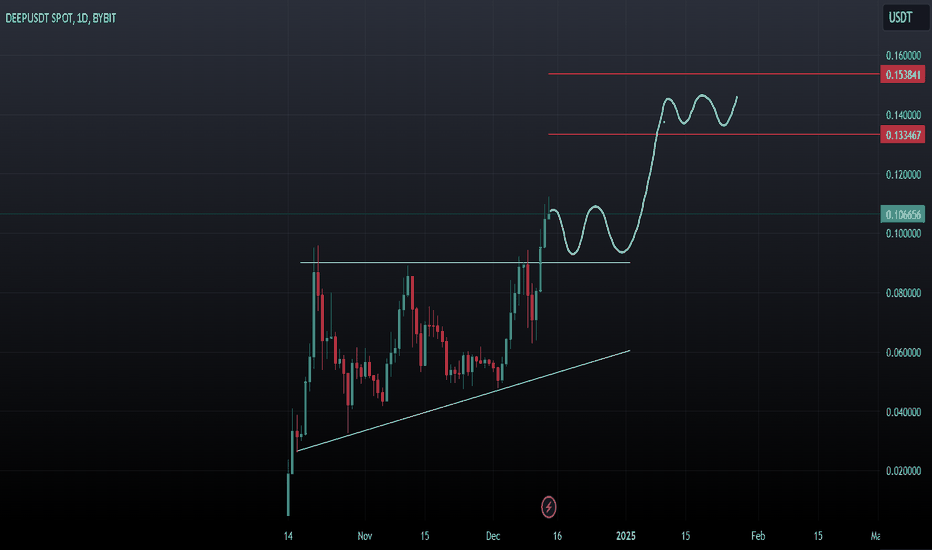Click the DEEPUSDT SPOT symbol title
This screenshot has width=932, height=550.
pyautogui.click(x=61, y=18)
